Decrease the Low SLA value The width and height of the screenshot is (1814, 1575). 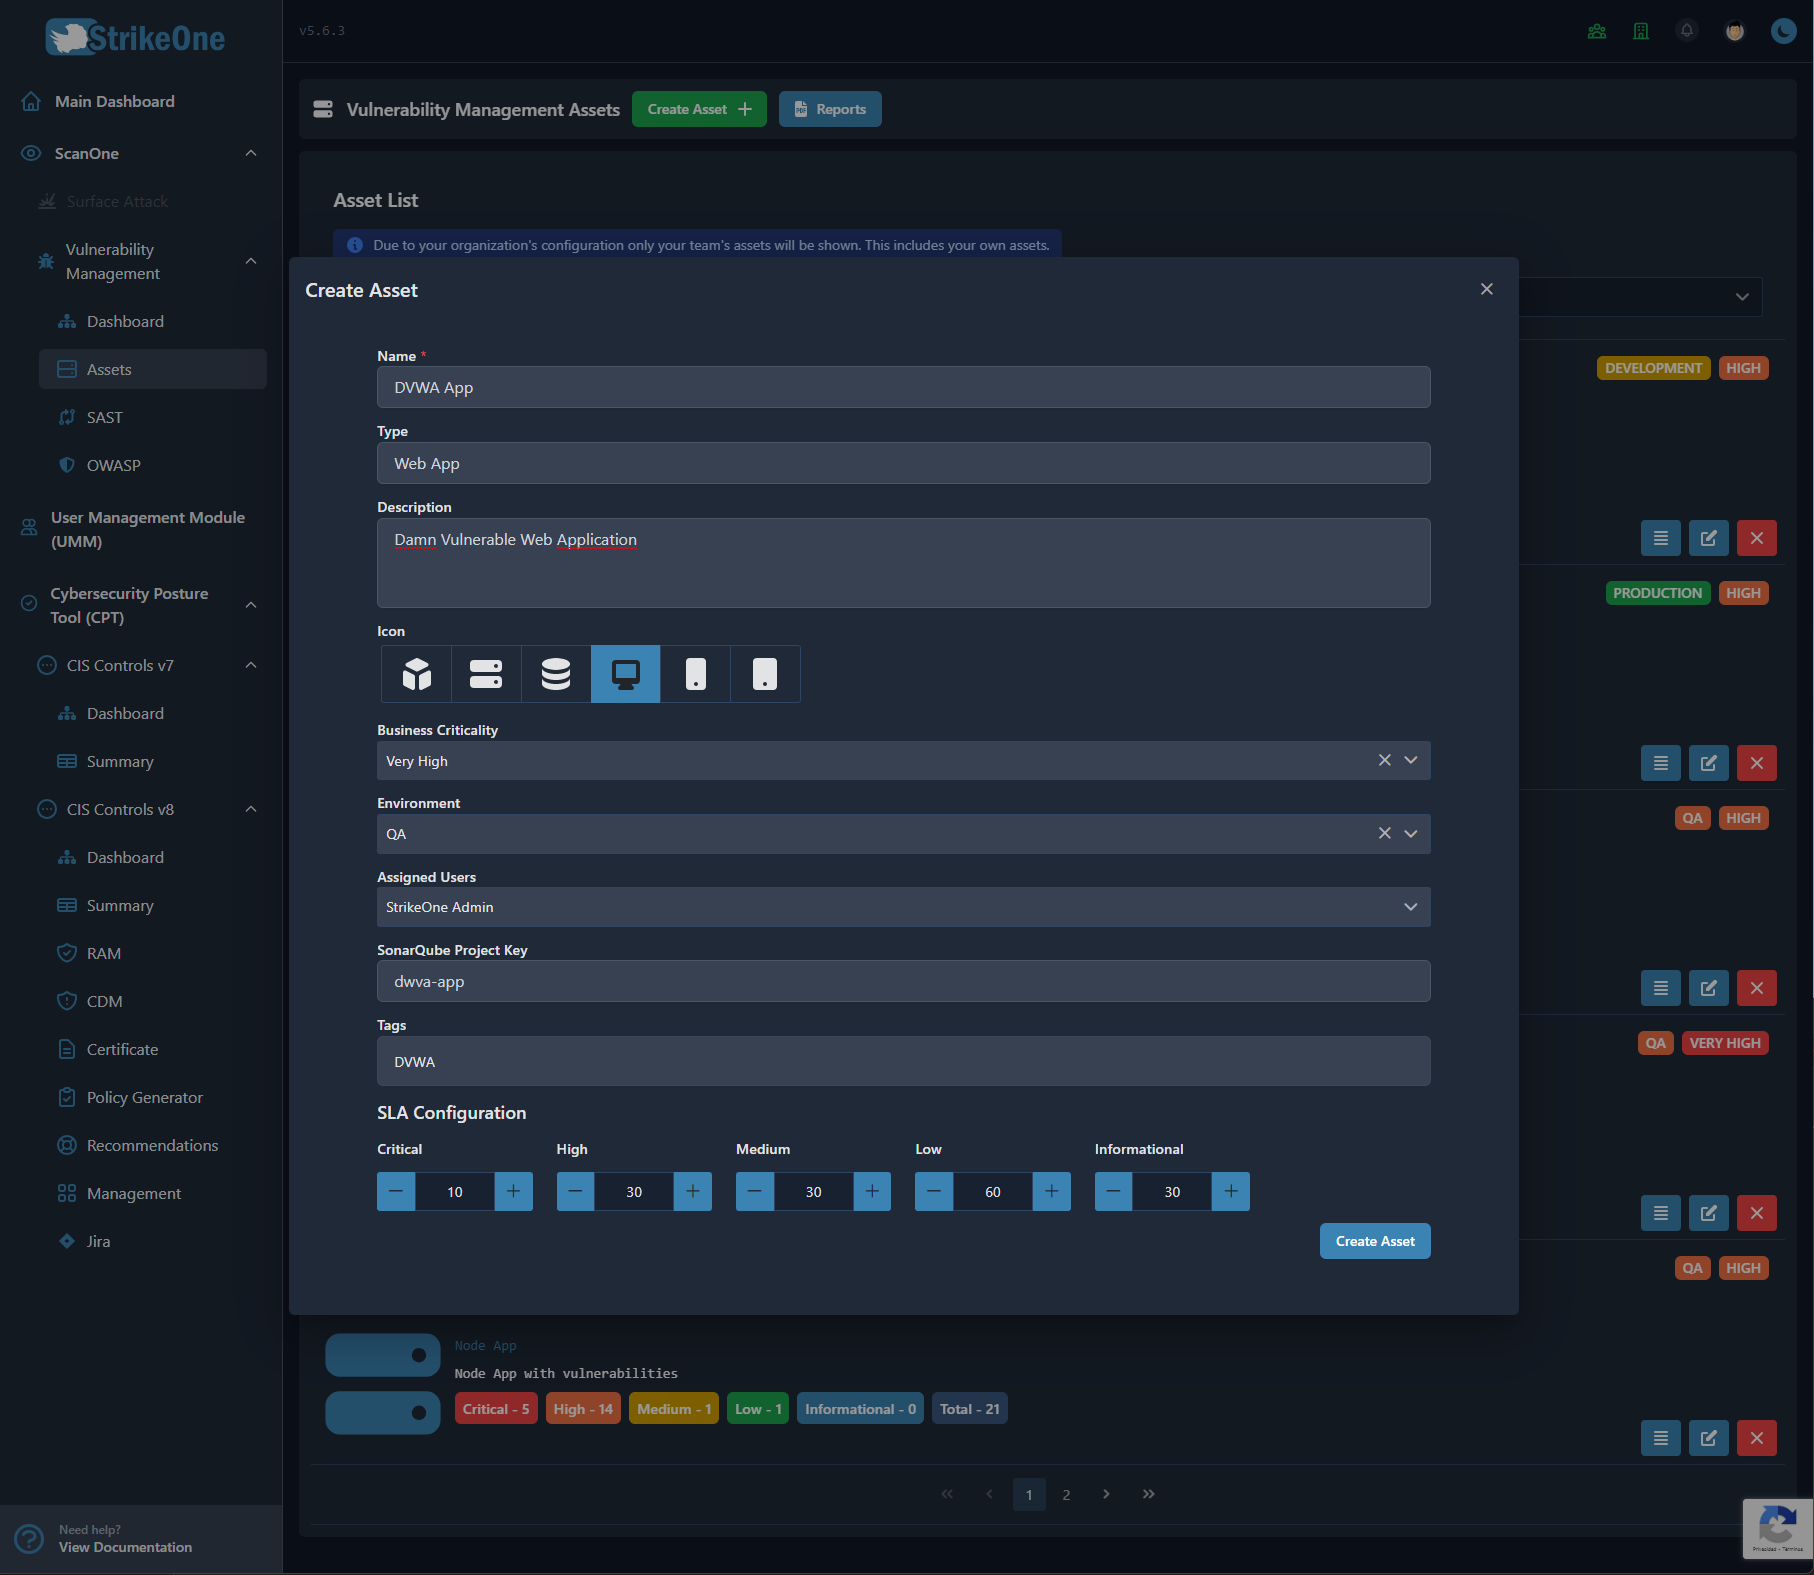point(934,1191)
